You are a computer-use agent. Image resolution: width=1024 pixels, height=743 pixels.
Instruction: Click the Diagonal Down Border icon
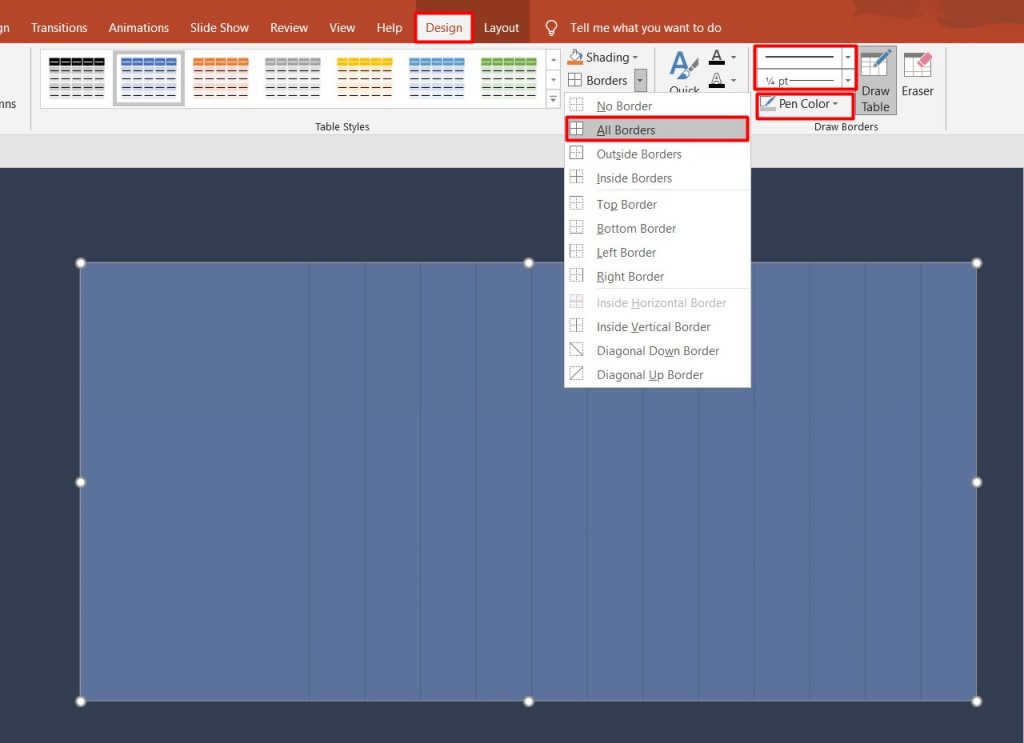click(x=577, y=349)
